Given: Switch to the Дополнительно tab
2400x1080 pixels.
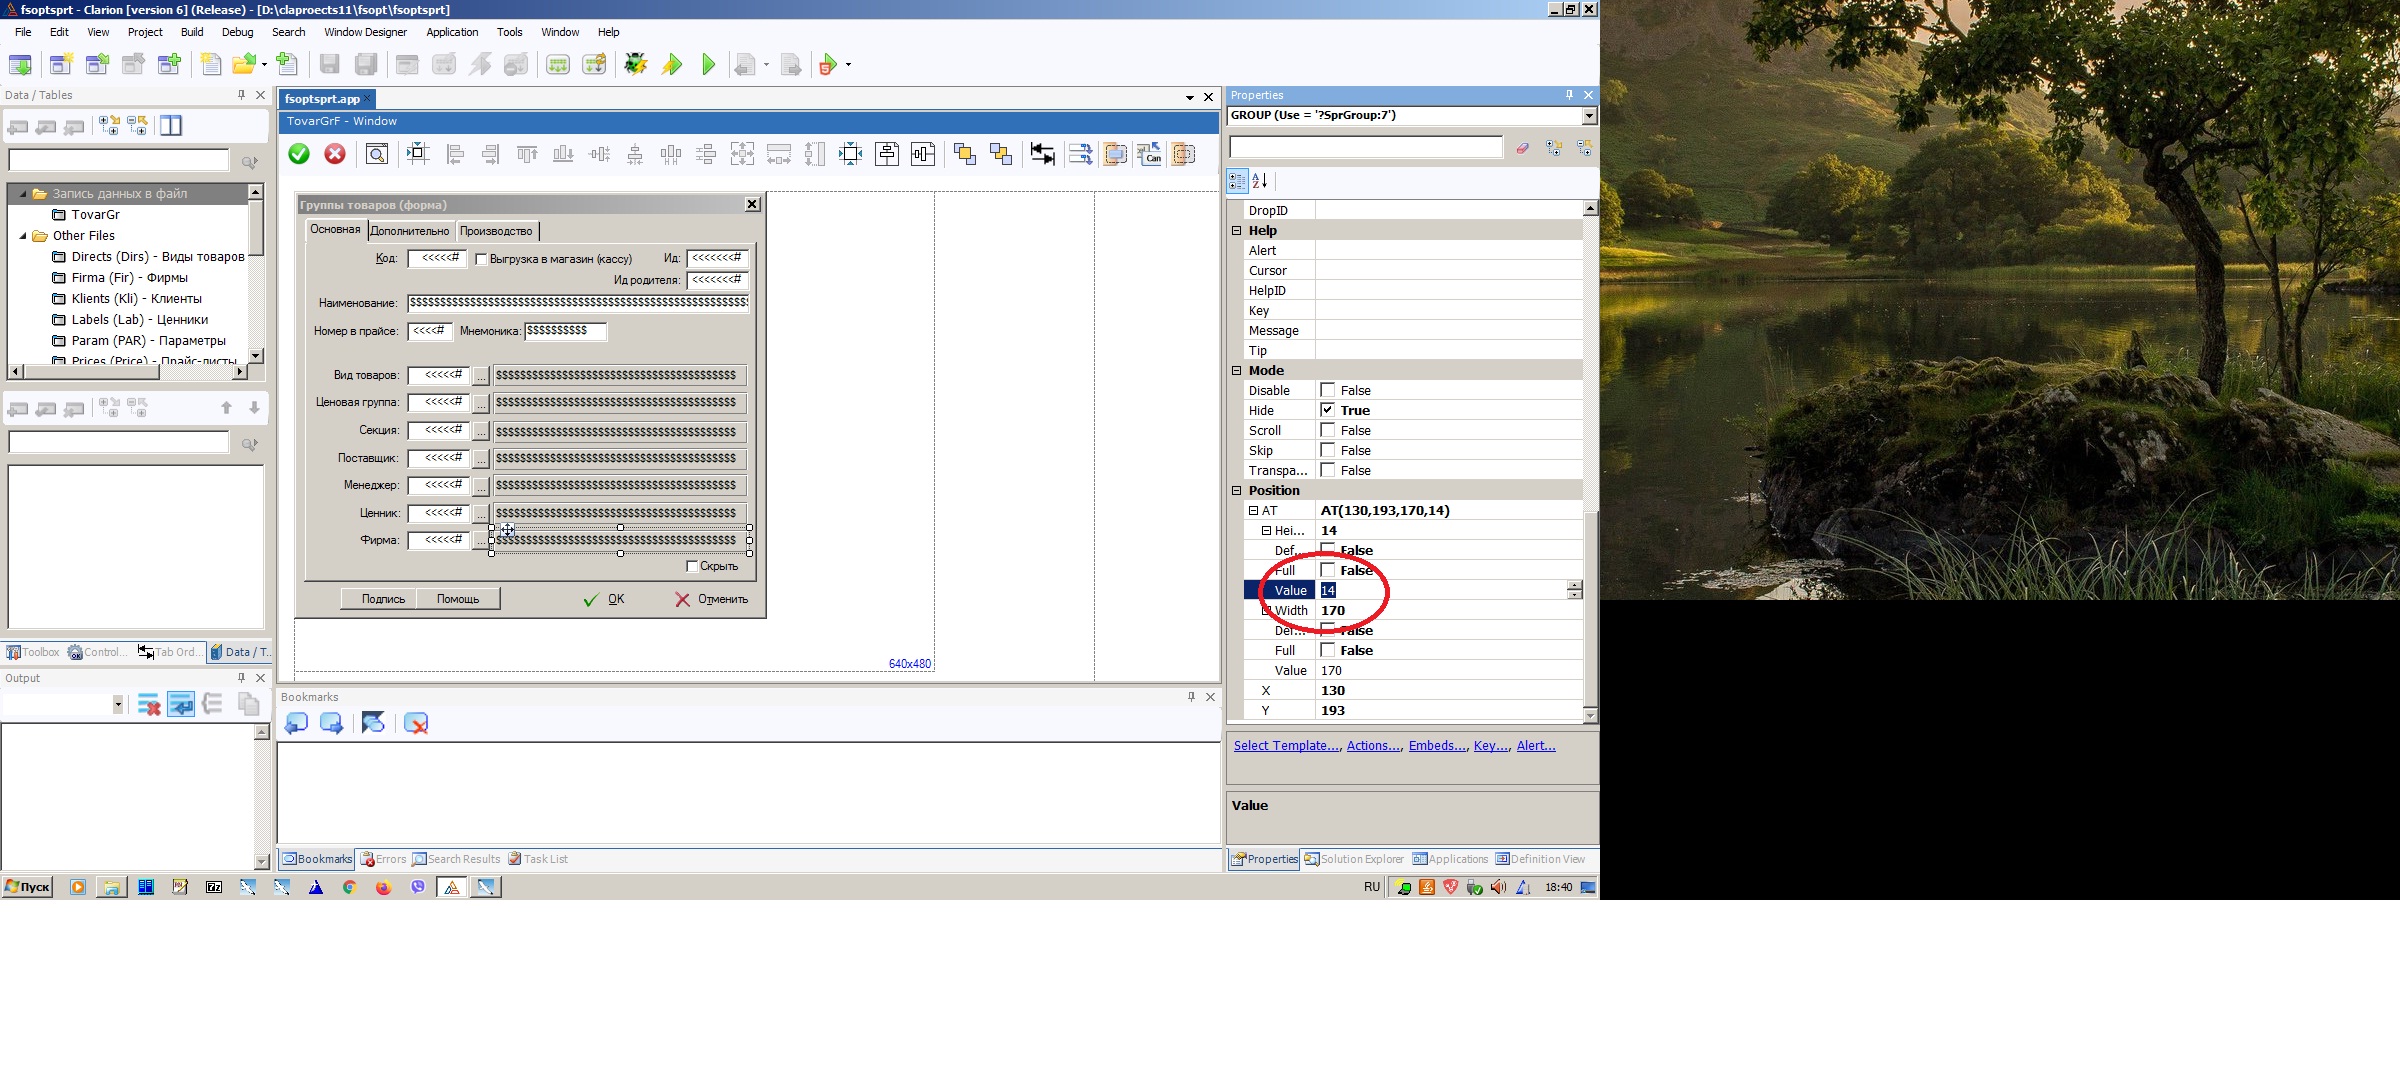Looking at the screenshot, I should pyautogui.click(x=409, y=231).
